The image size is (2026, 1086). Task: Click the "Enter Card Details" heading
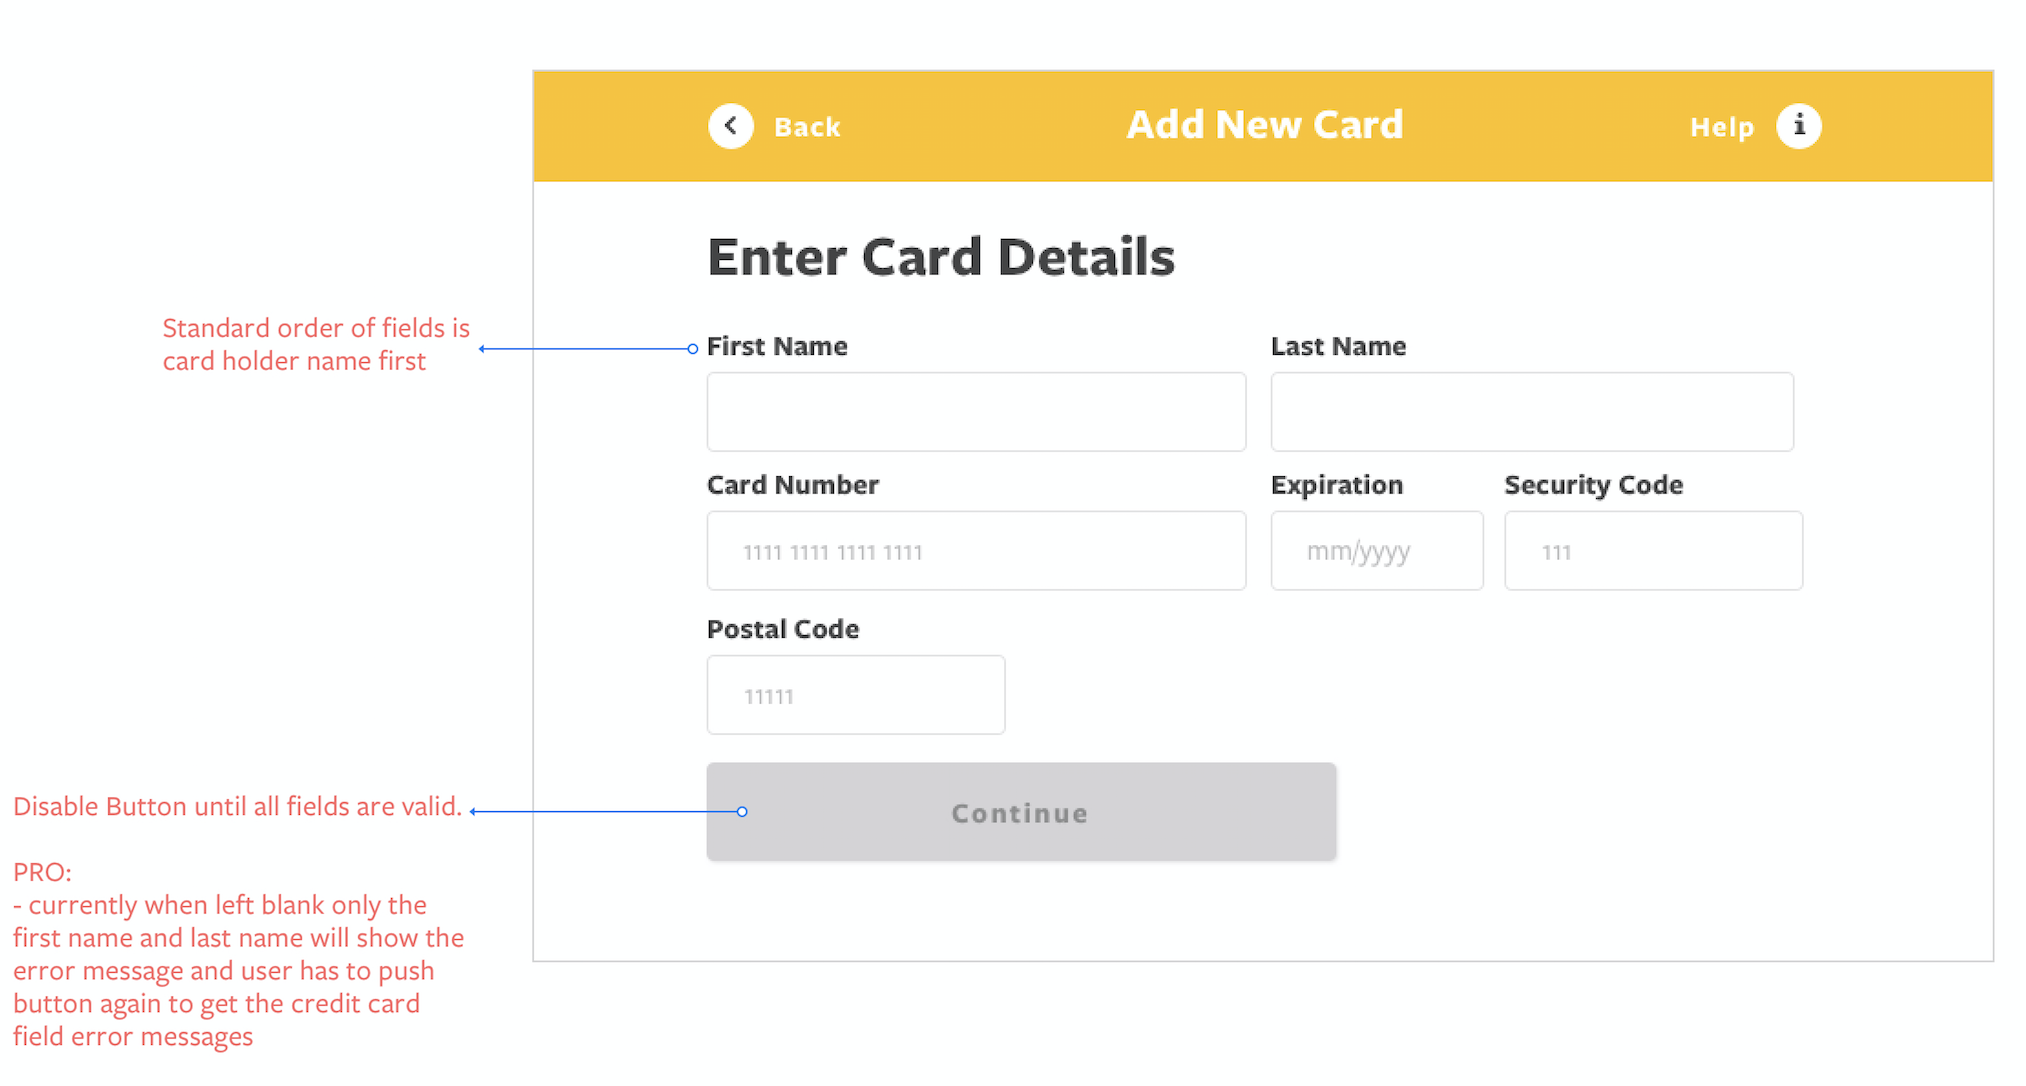[x=940, y=257]
